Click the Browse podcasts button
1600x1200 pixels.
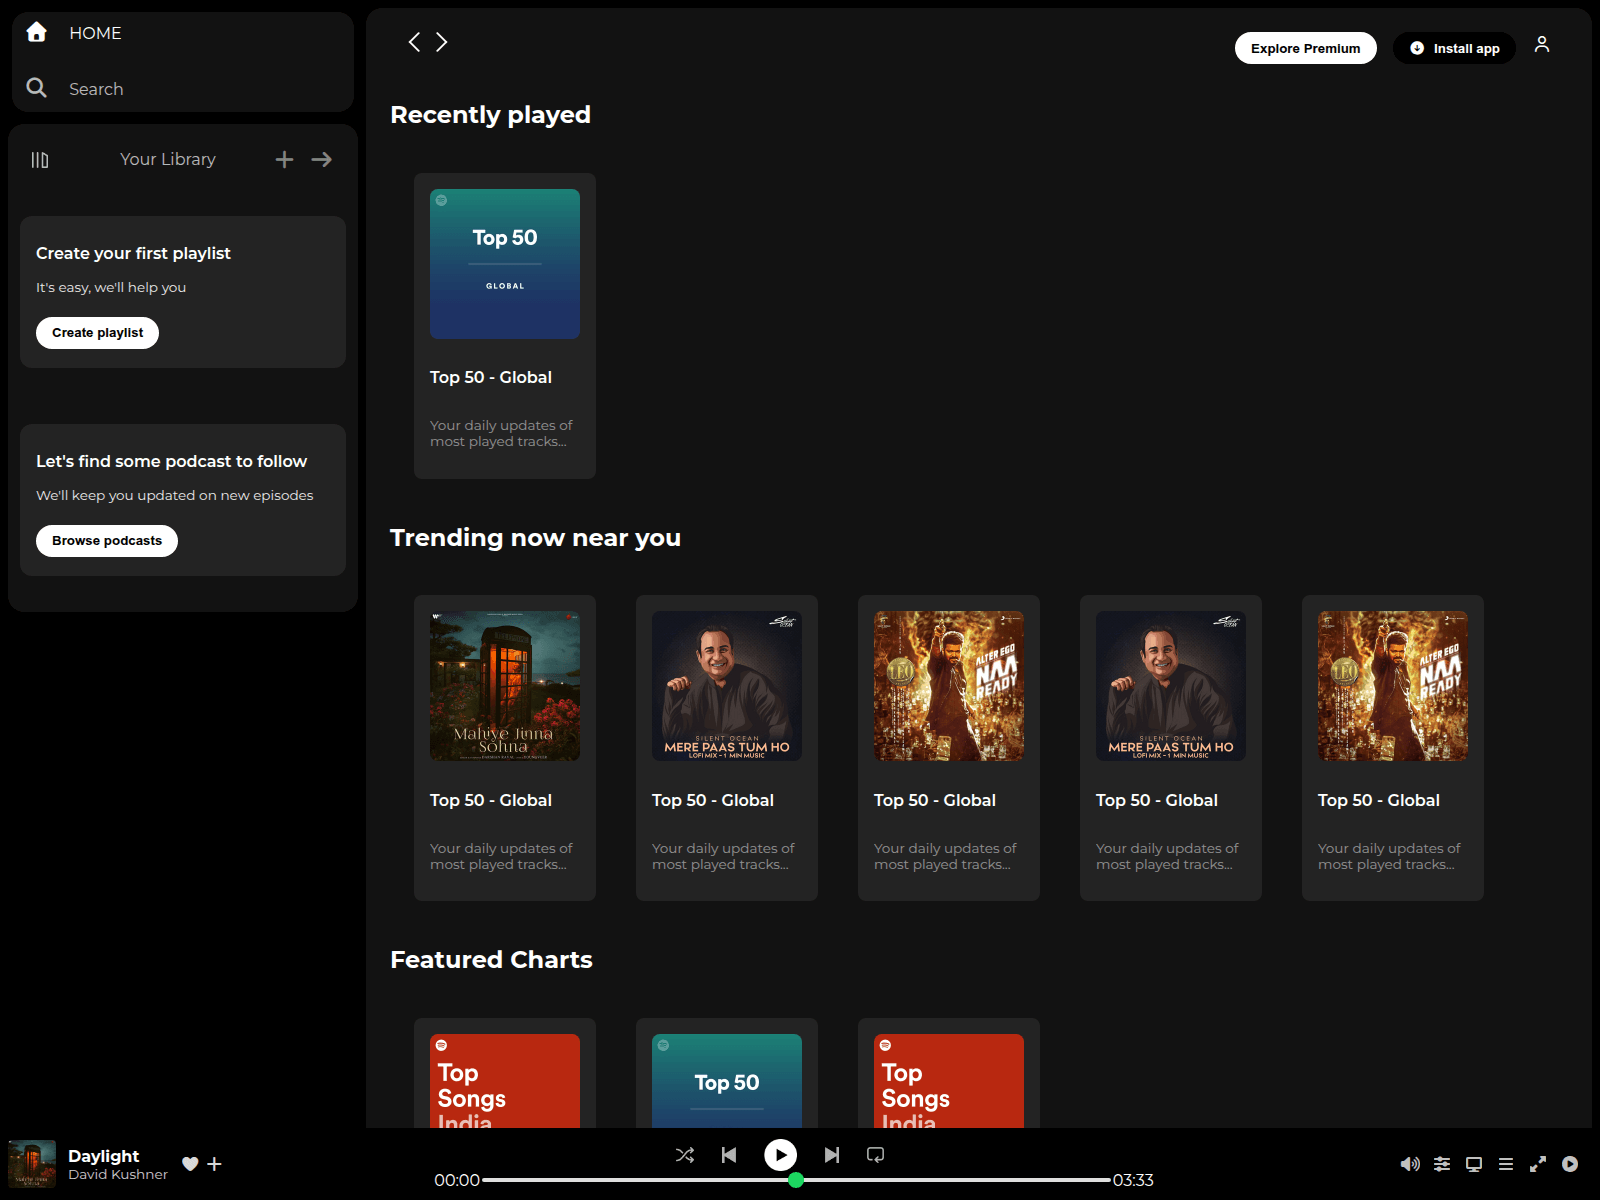coord(107,541)
